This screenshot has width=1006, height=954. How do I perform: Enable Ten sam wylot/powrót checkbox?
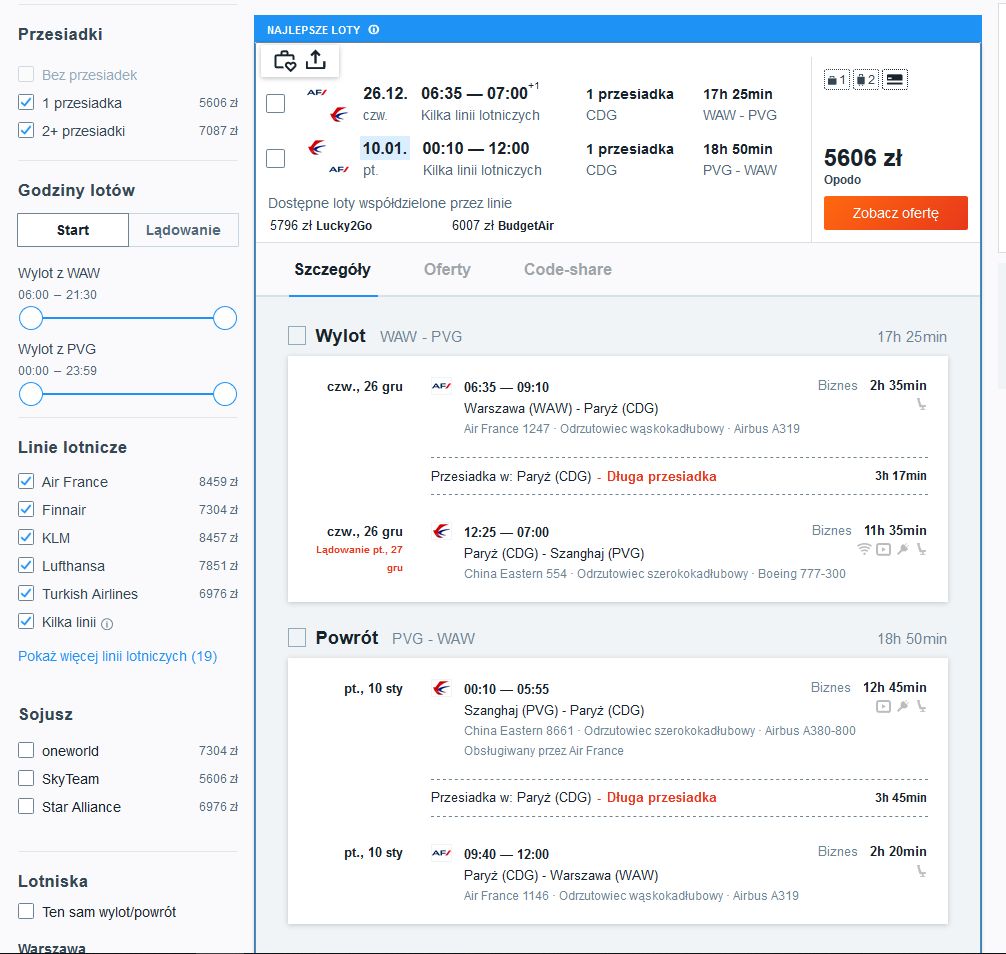pyautogui.click(x=26, y=911)
